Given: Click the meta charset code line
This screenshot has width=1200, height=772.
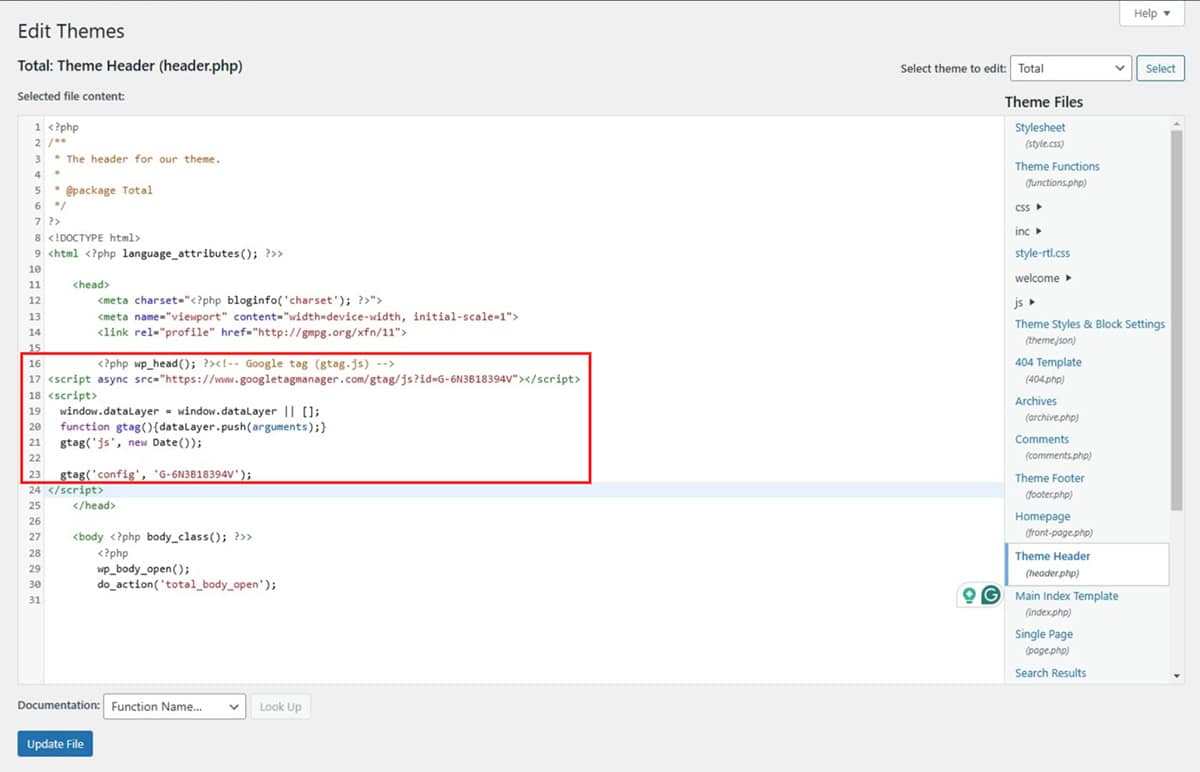Looking at the screenshot, I should [x=240, y=300].
